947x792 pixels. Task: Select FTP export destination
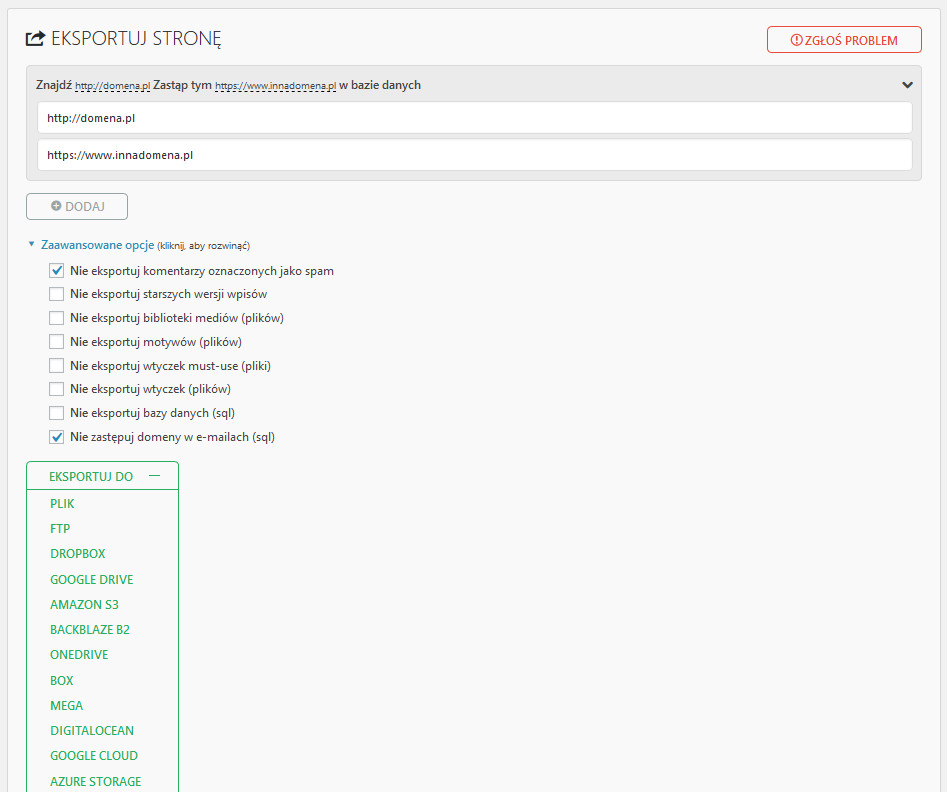click(x=60, y=529)
